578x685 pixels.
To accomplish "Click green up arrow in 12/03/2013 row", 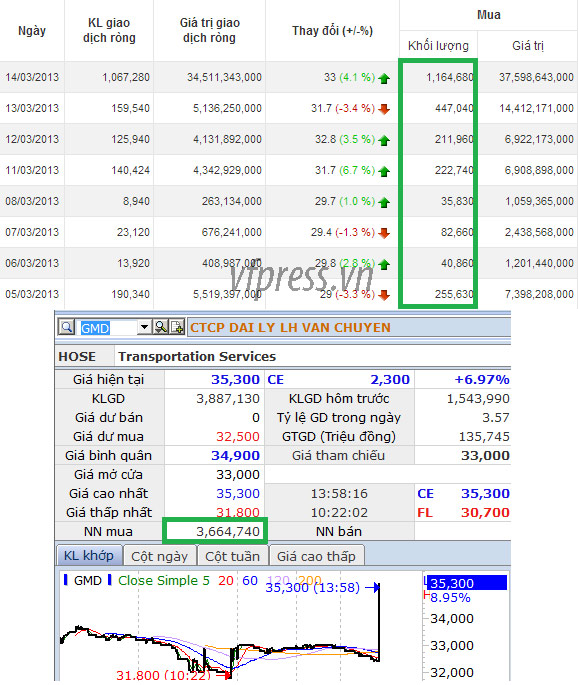I will (x=384, y=141).
